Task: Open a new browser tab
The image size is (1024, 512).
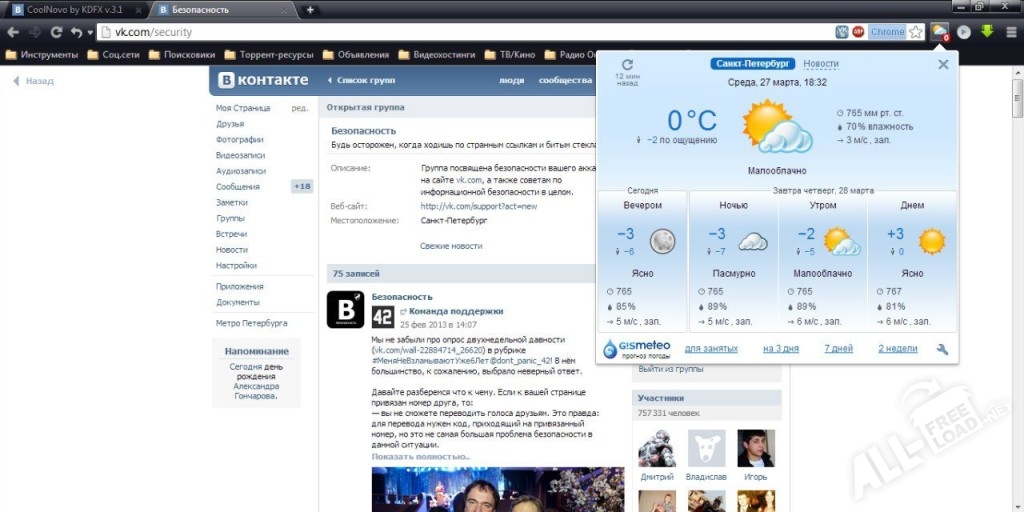Action: [310, 9]
